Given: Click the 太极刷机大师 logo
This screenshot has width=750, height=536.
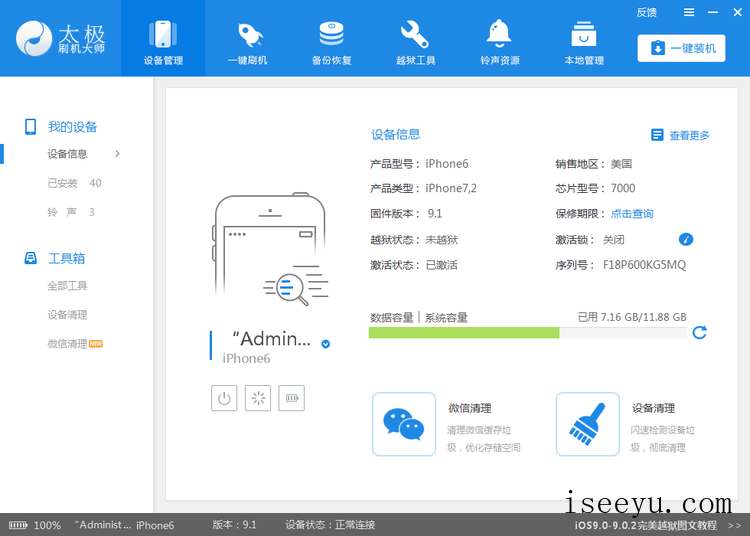Looking at the screenshot, I should [x=60, y=38].
